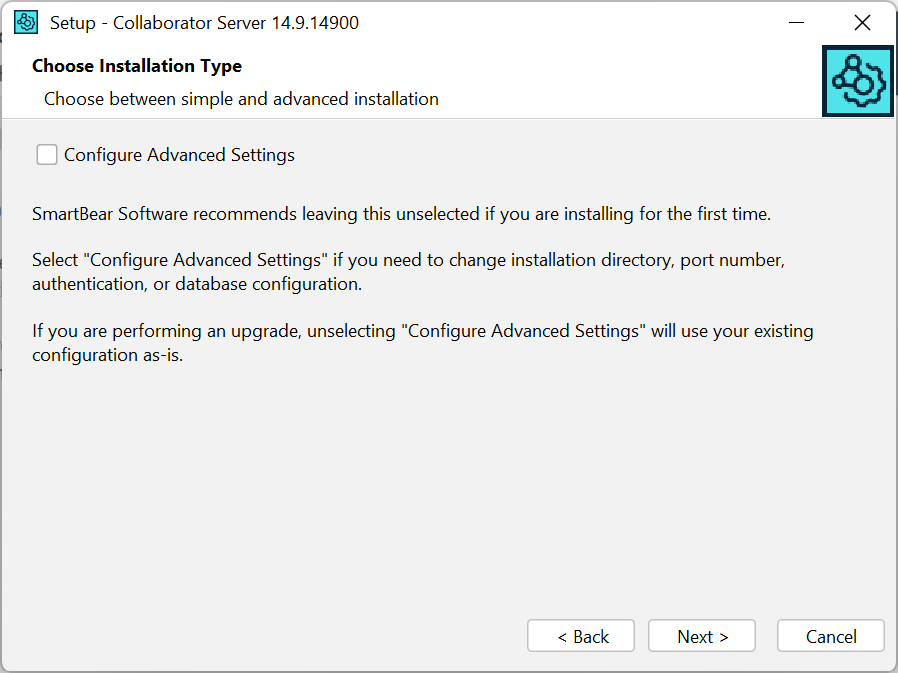Minimize the setup window
Viewport: 898px width, 673px height.
(798, 21)
